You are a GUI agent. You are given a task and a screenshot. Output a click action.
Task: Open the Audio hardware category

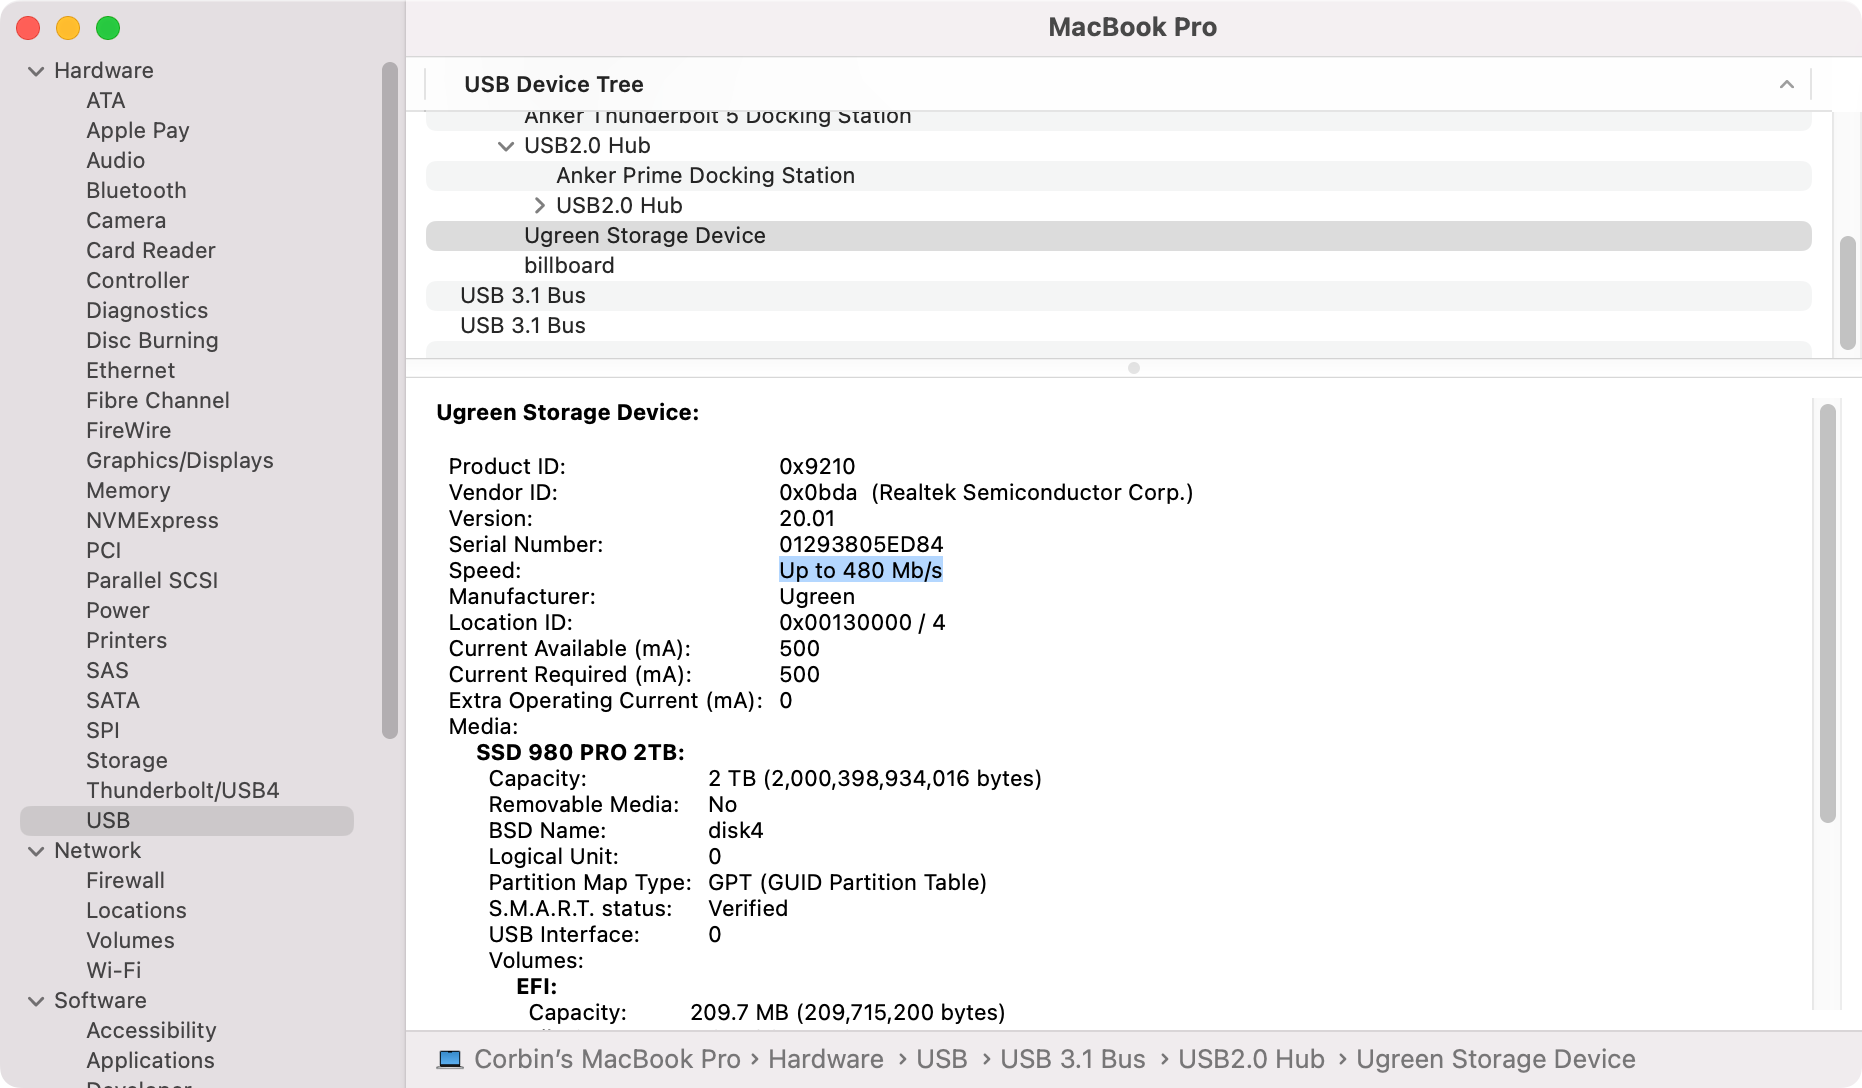(x=116, y=161)
